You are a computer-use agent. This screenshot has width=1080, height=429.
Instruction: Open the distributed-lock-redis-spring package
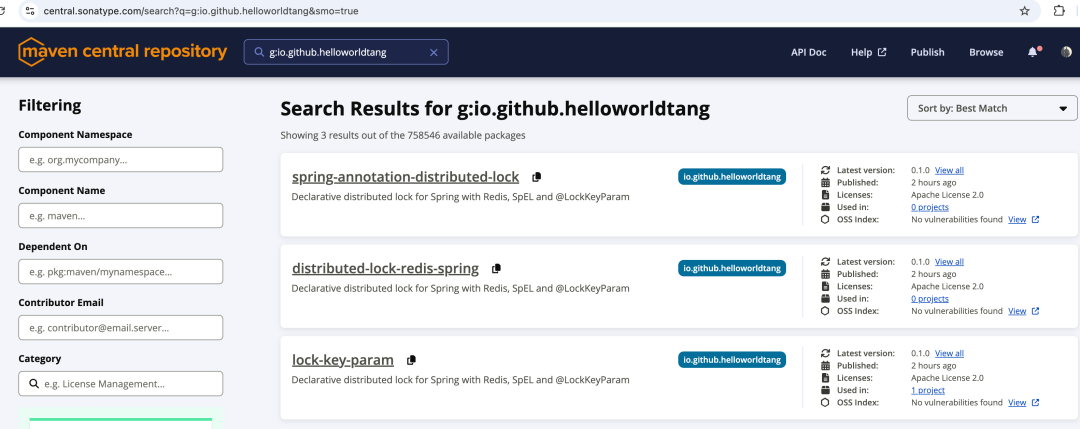[385, 269]
